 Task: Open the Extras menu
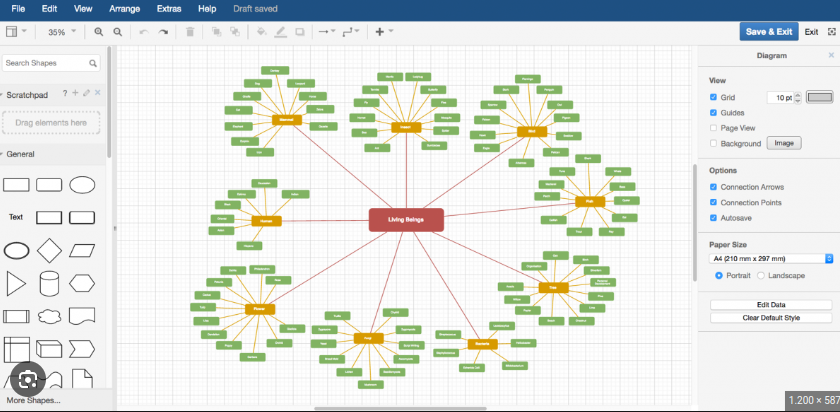coord(169,8)
